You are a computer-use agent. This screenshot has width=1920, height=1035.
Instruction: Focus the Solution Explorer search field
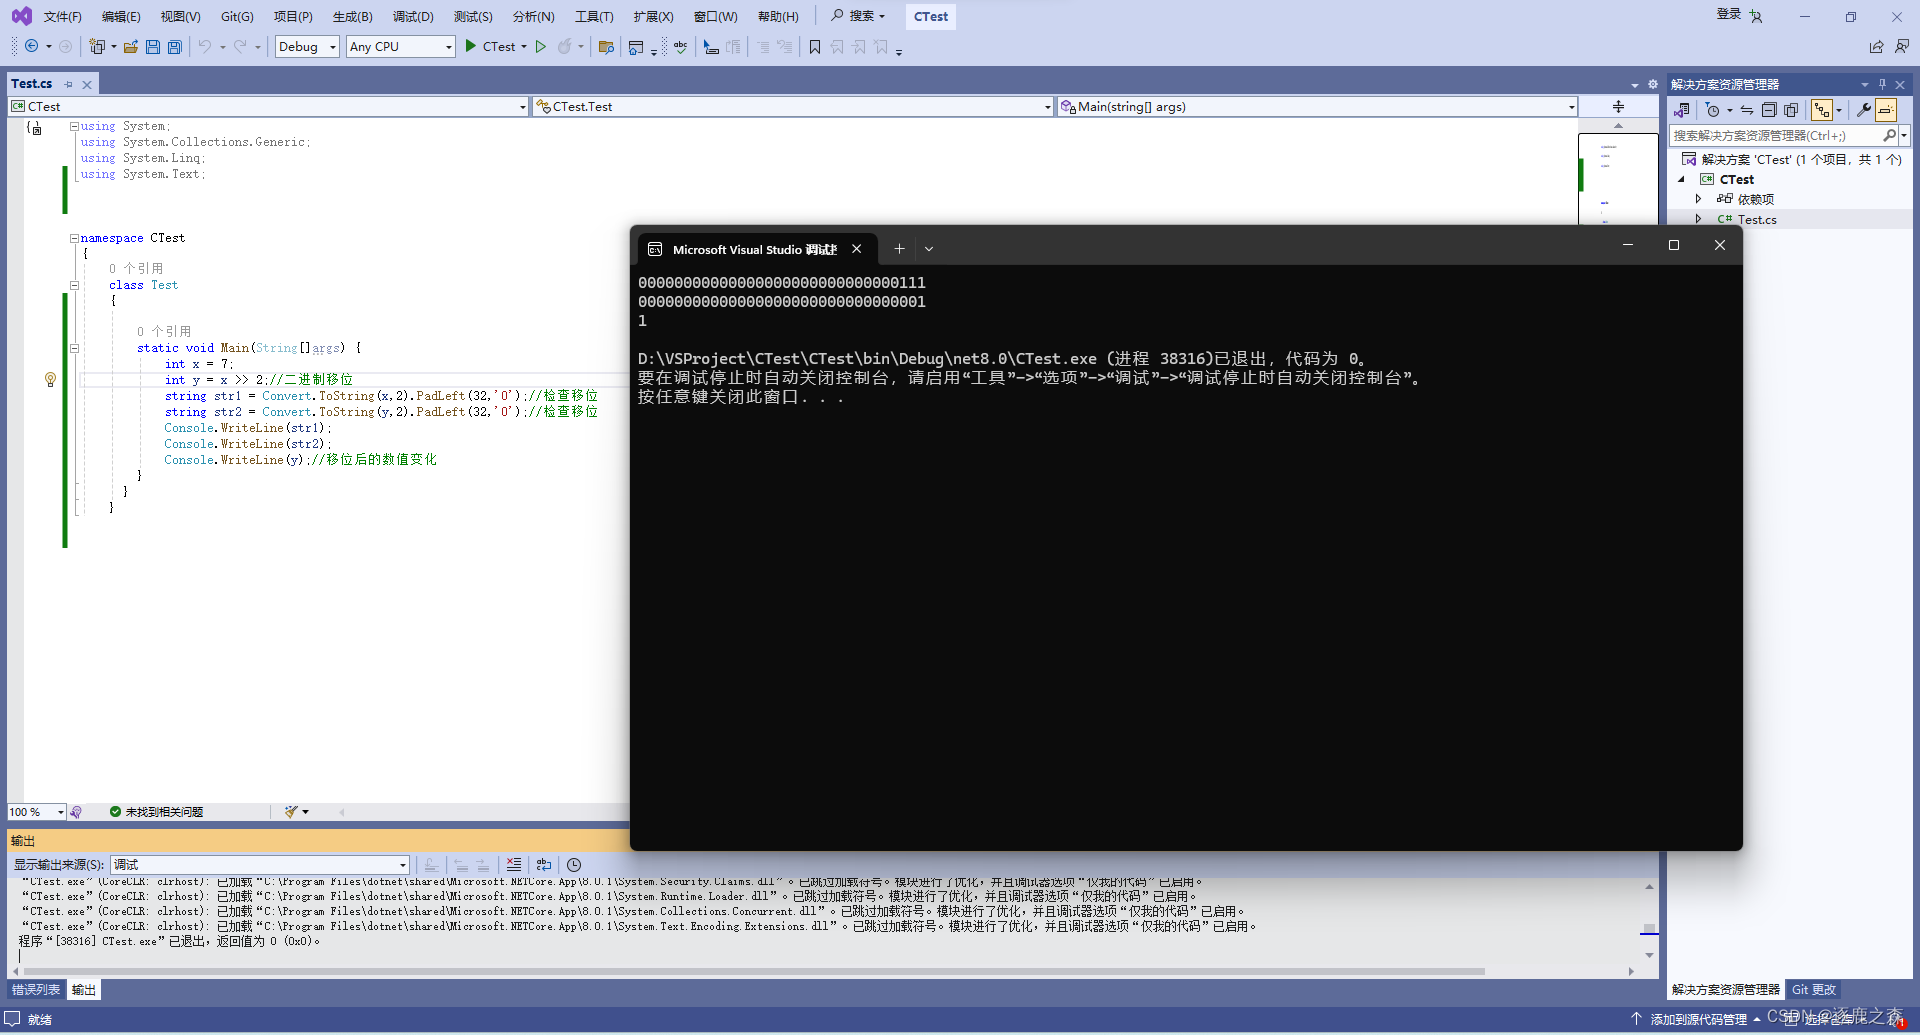click(1778, 135)
